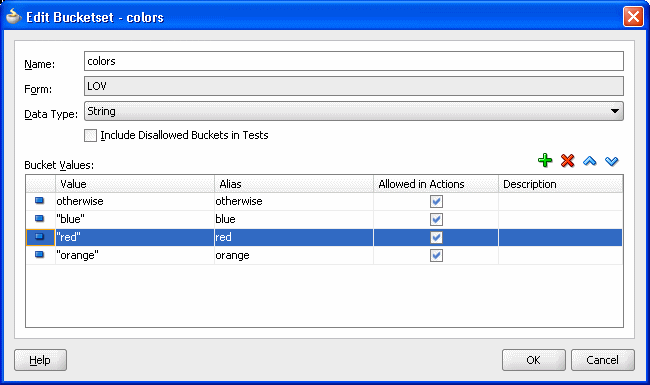Select the bucket icon in the otherwise row
Viewport: 650px width, 385px height.
[39, 201]
